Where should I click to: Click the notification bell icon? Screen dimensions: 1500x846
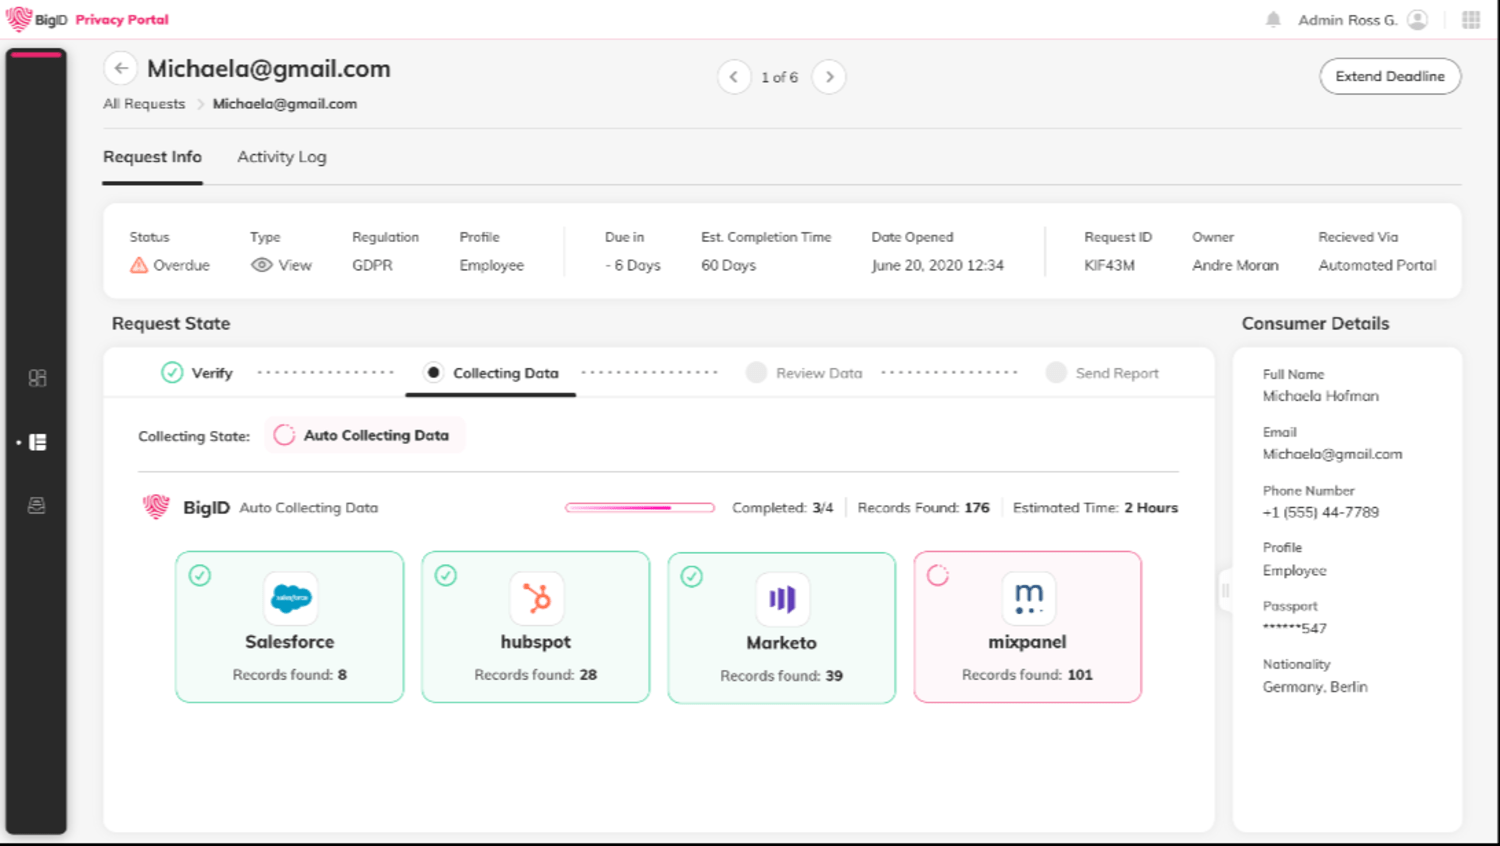(1273, 20)
